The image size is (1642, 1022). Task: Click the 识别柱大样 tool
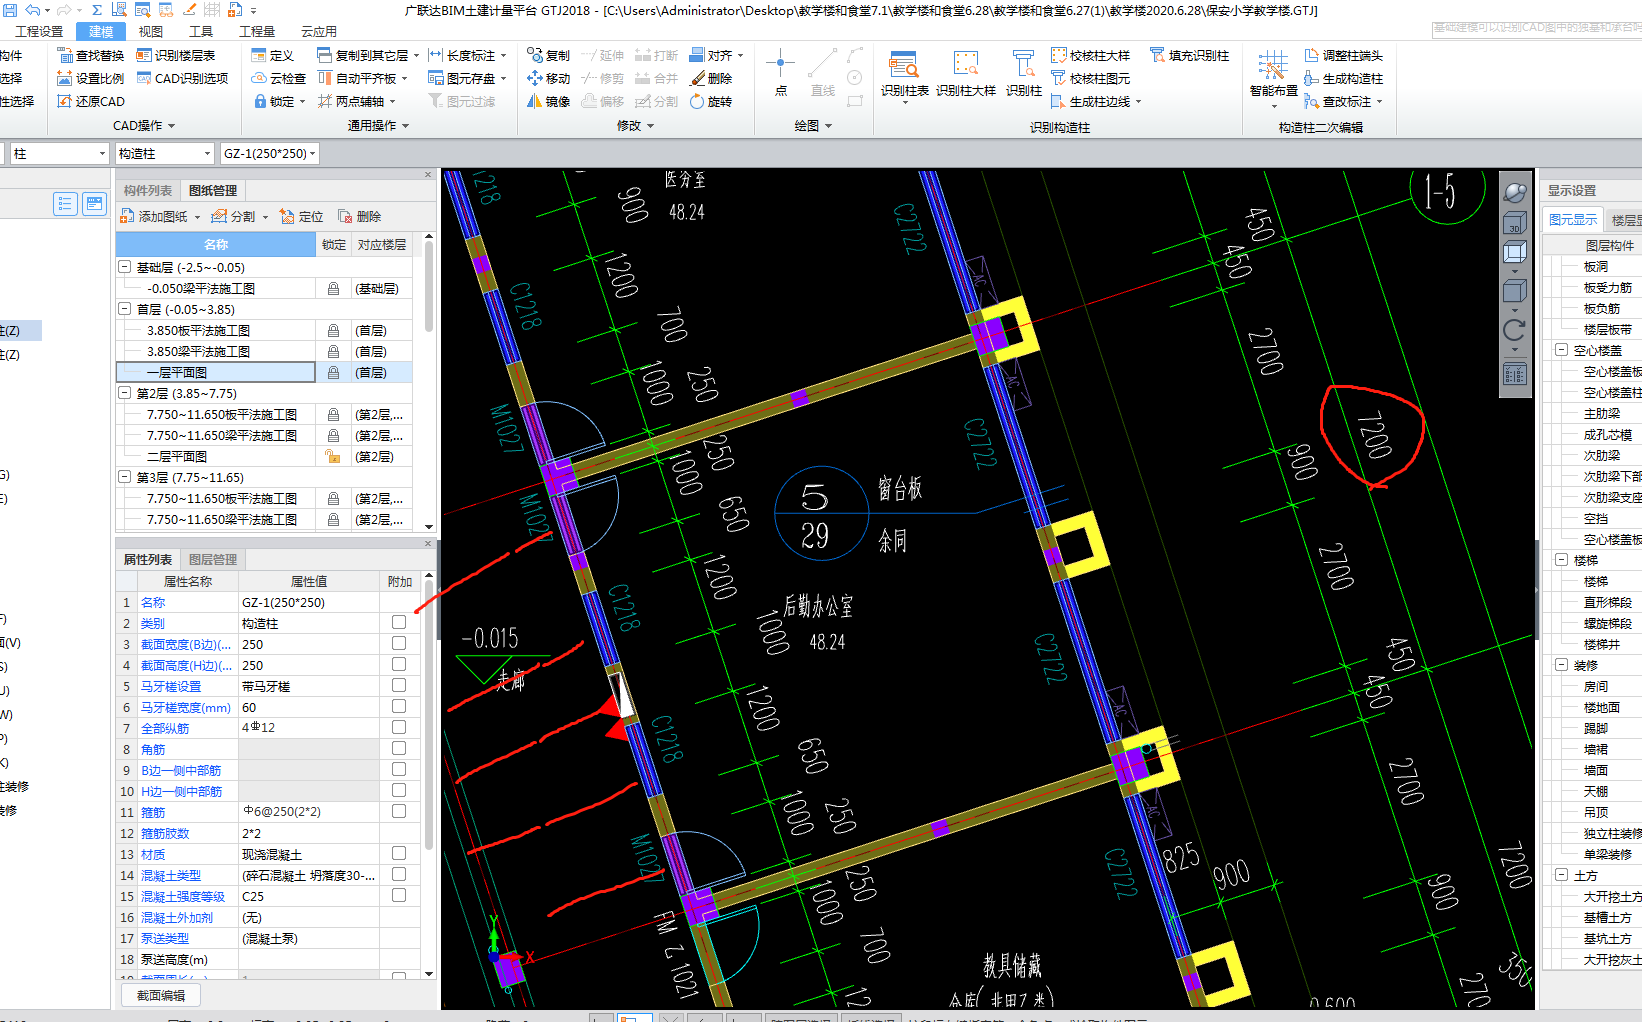tap(965, 73)
